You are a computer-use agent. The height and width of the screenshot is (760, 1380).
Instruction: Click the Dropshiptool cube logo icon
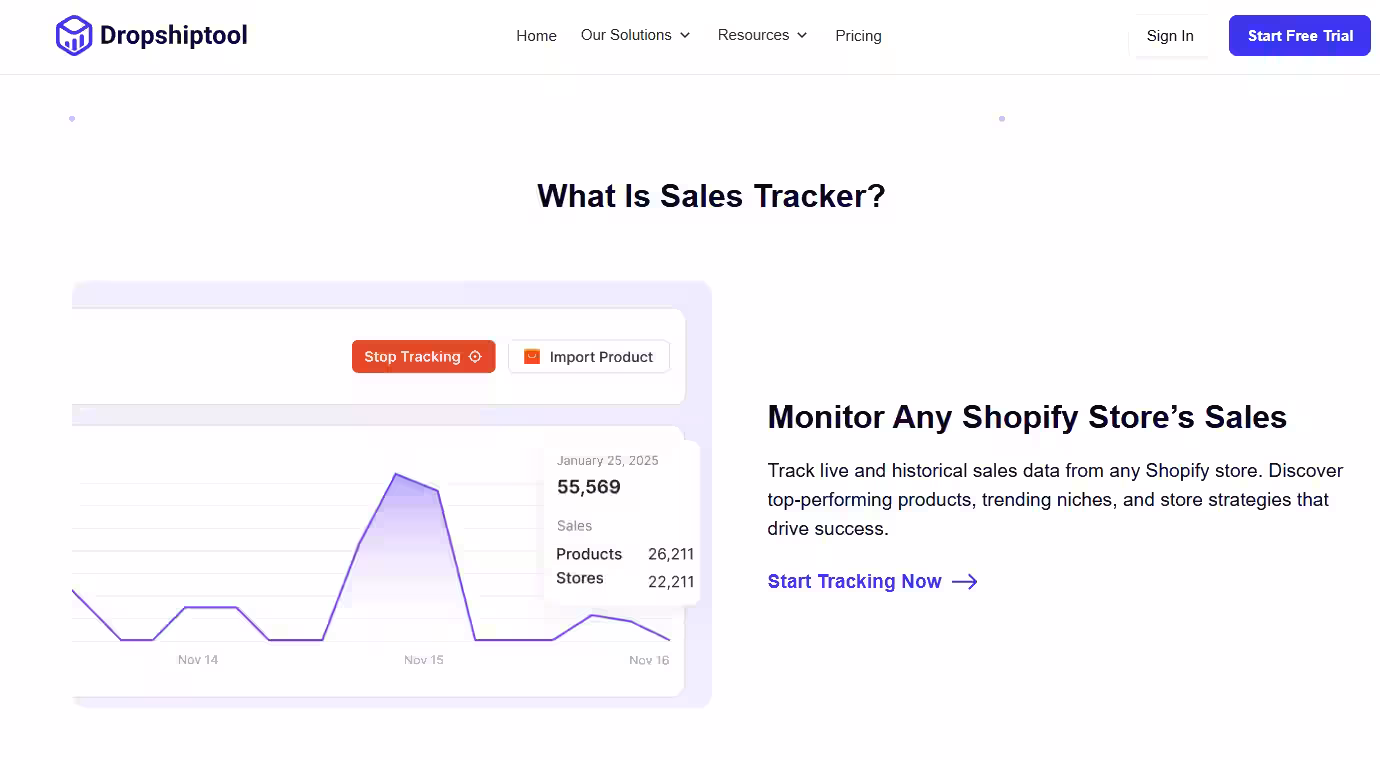[x=72, y=34]
